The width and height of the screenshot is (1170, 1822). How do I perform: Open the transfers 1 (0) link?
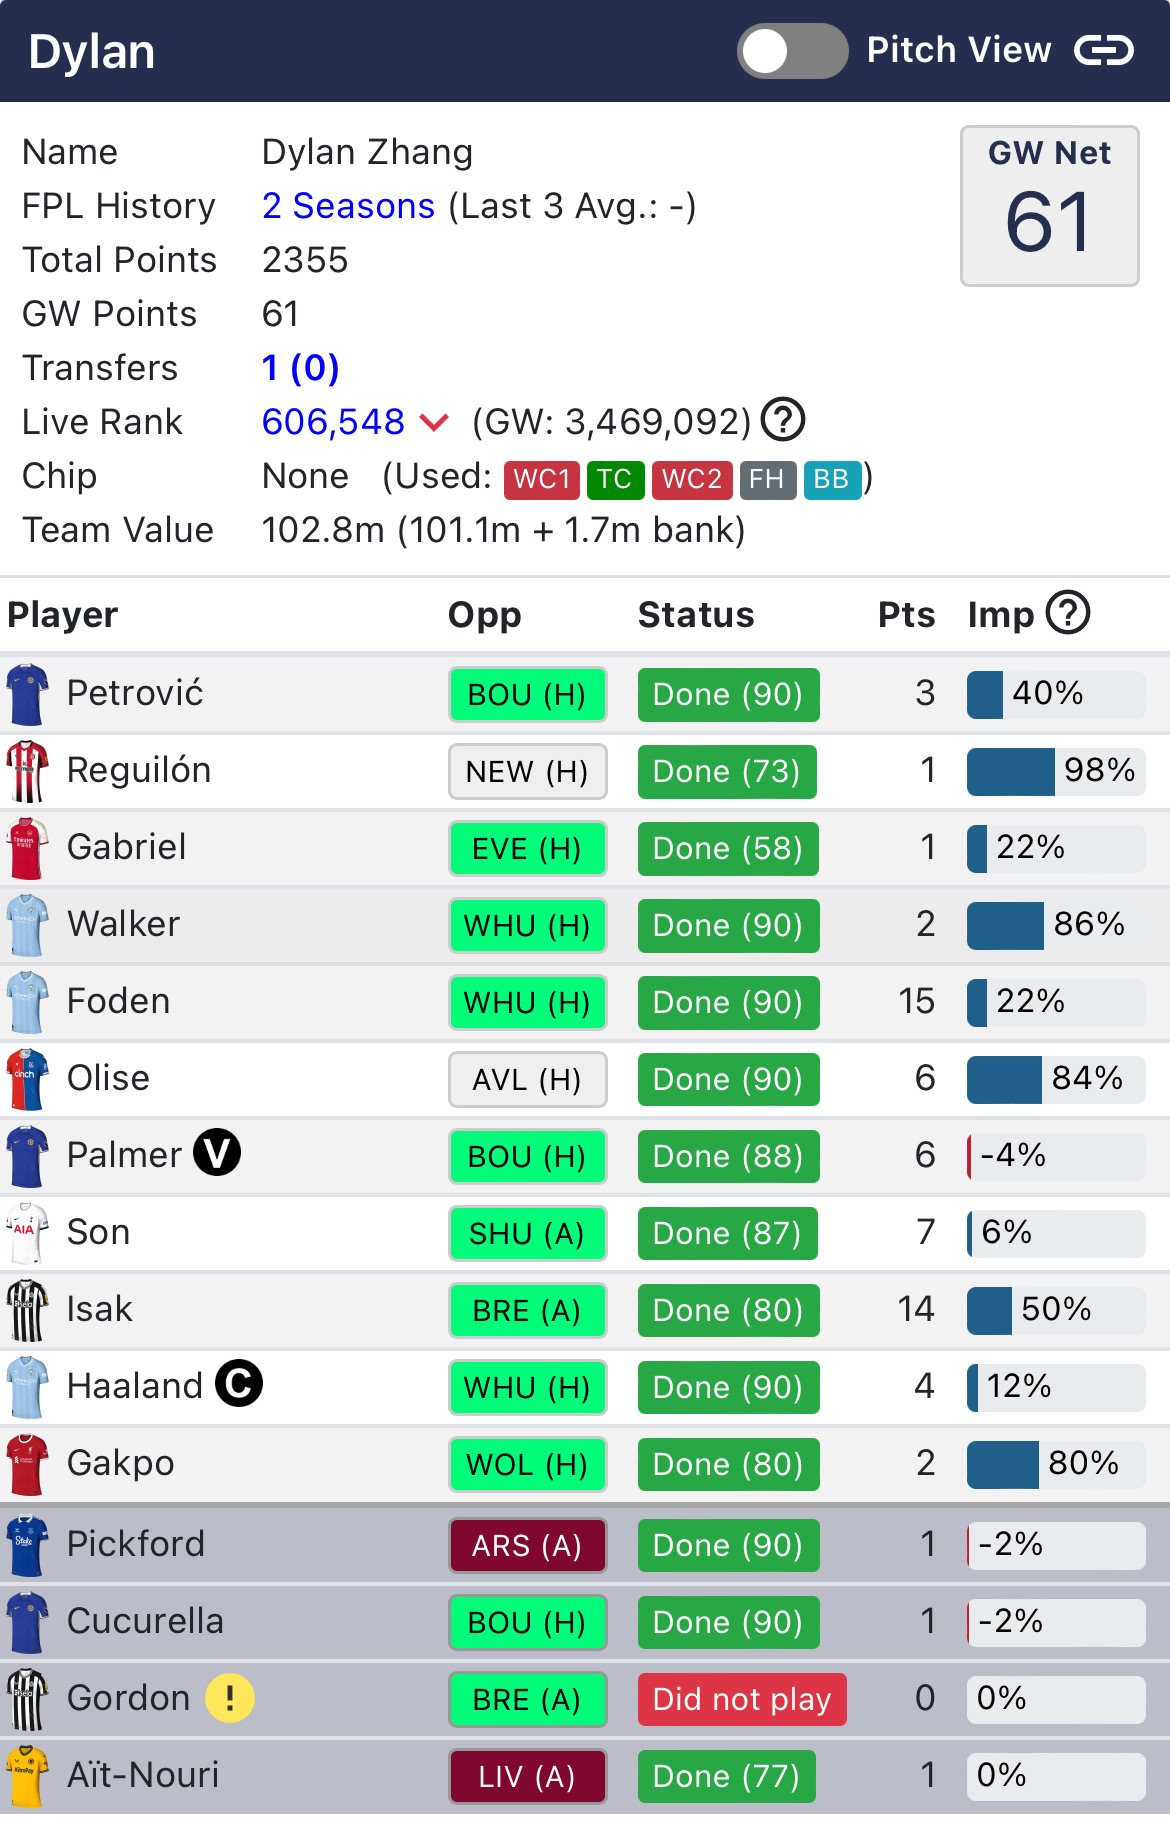point(301,368)
